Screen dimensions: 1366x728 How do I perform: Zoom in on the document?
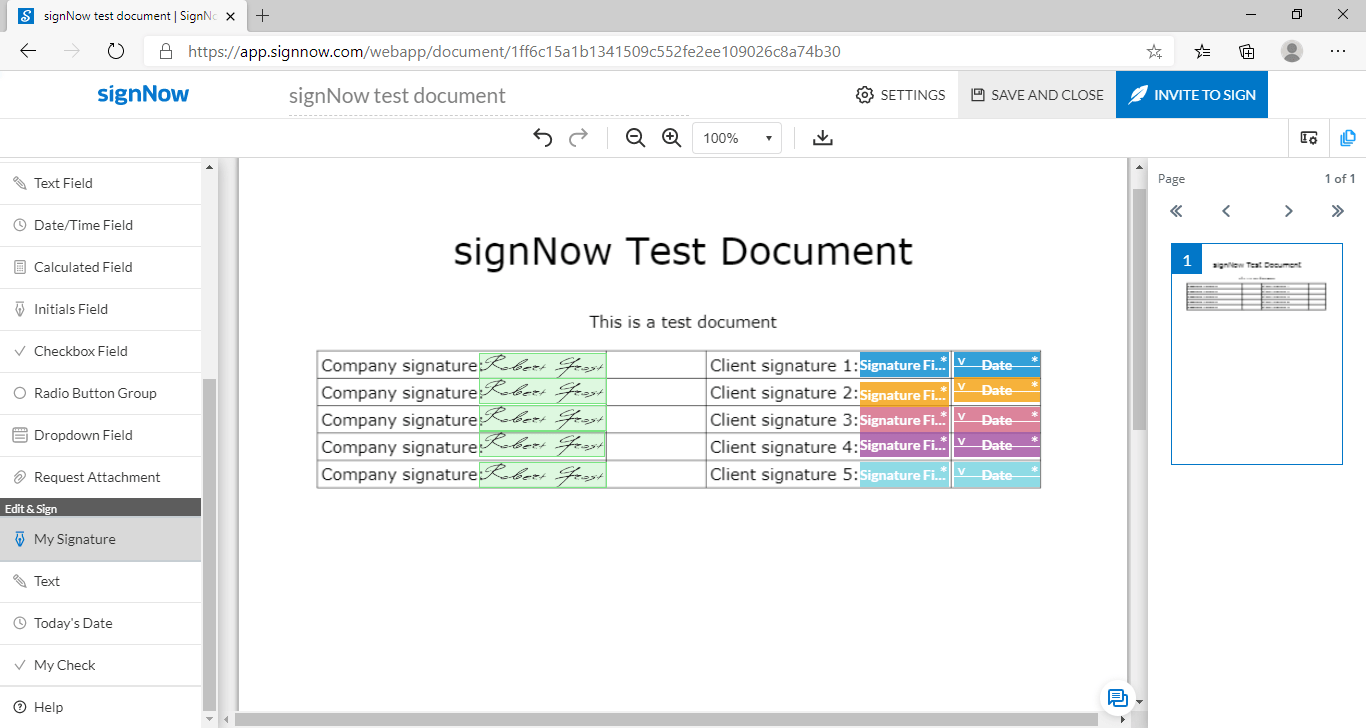[x=671, y=138]
